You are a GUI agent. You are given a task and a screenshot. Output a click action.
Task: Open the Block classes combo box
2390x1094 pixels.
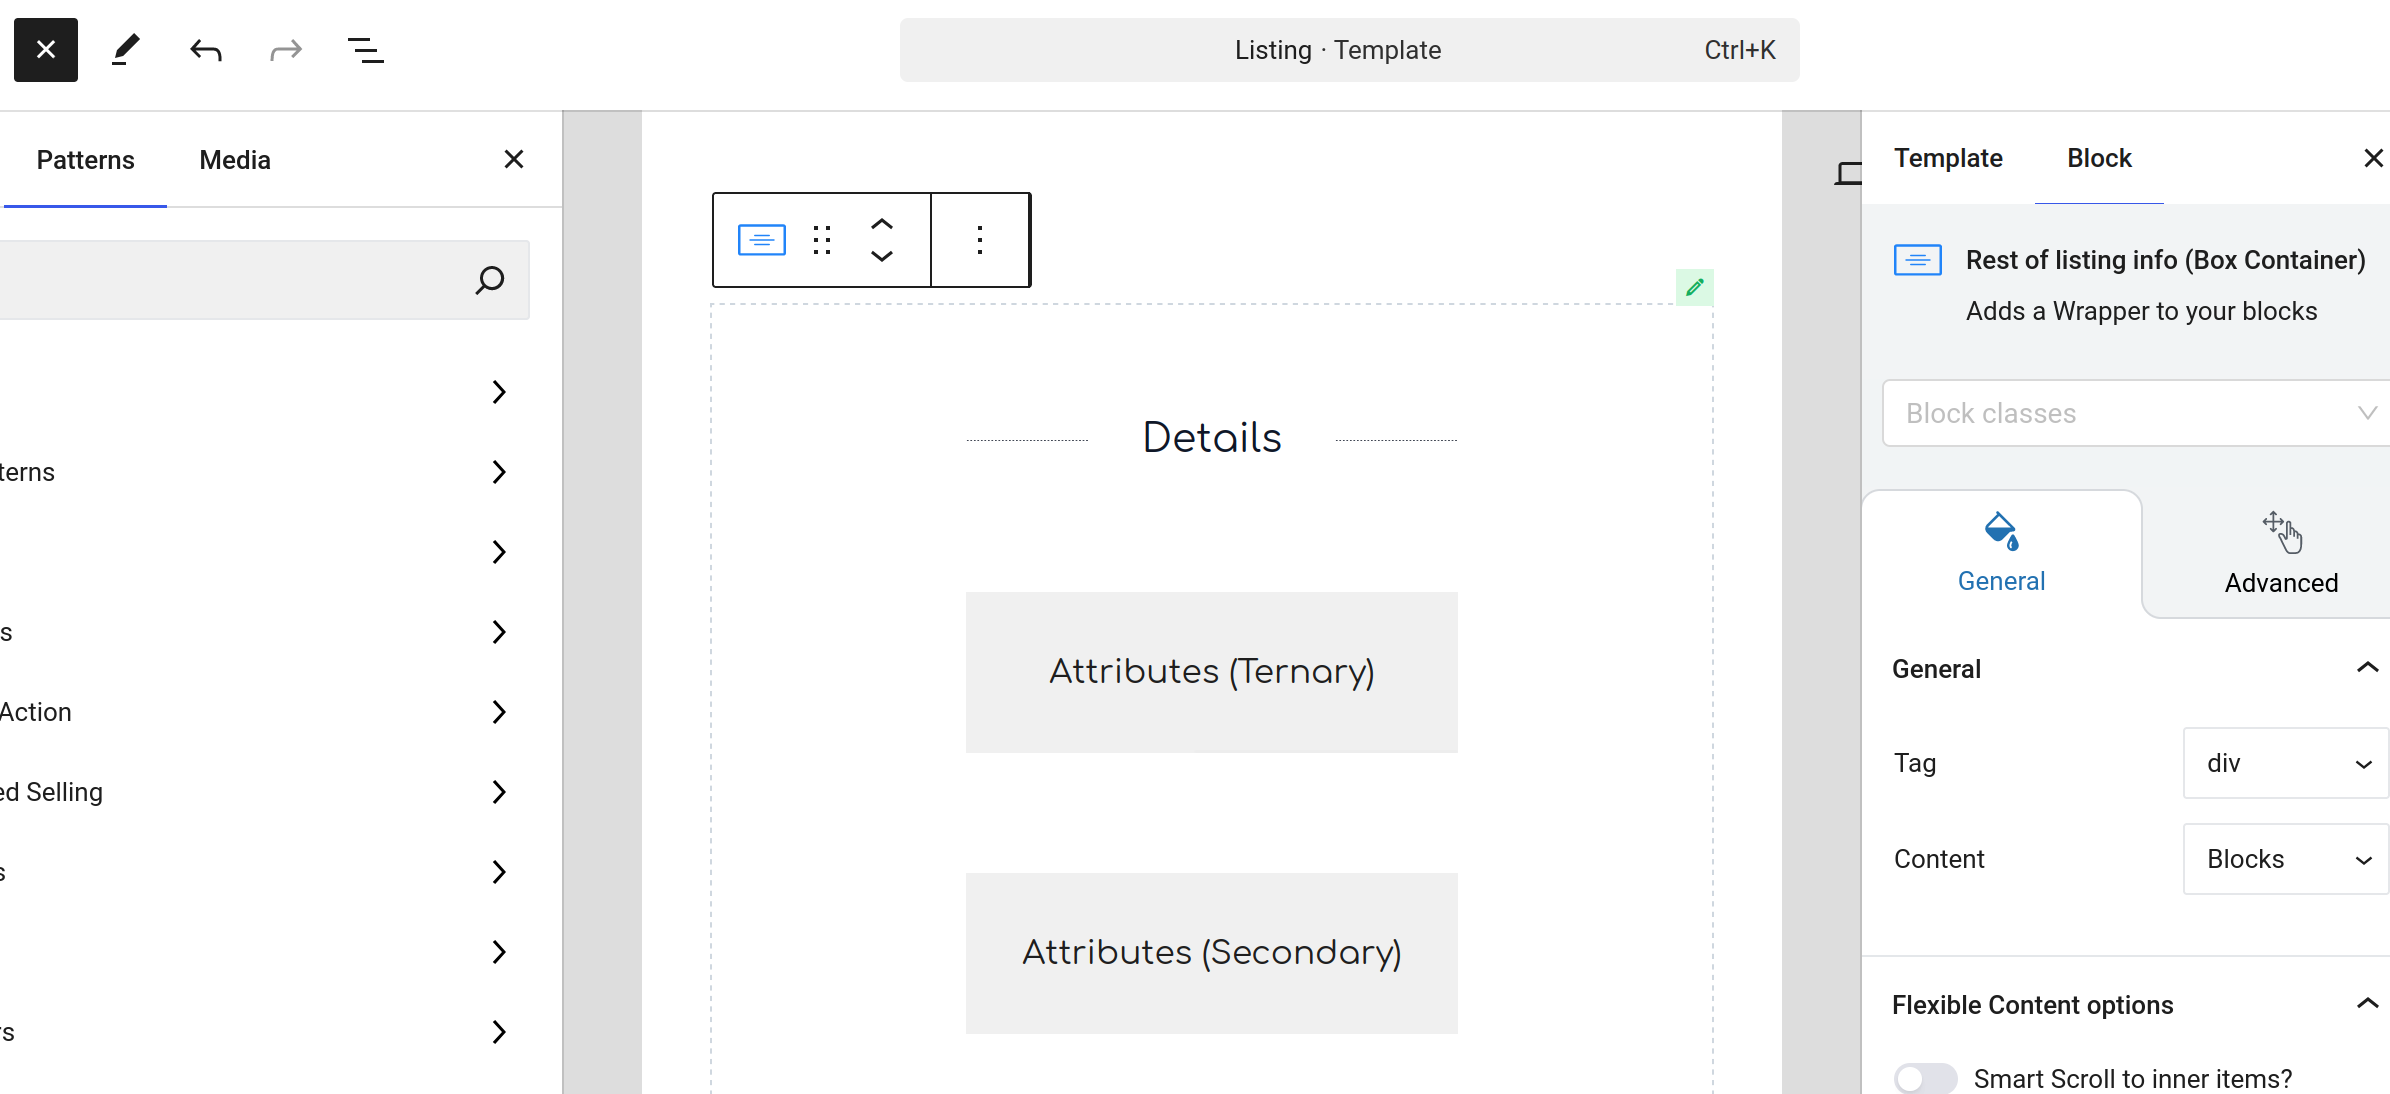[x=2136, y=413]
